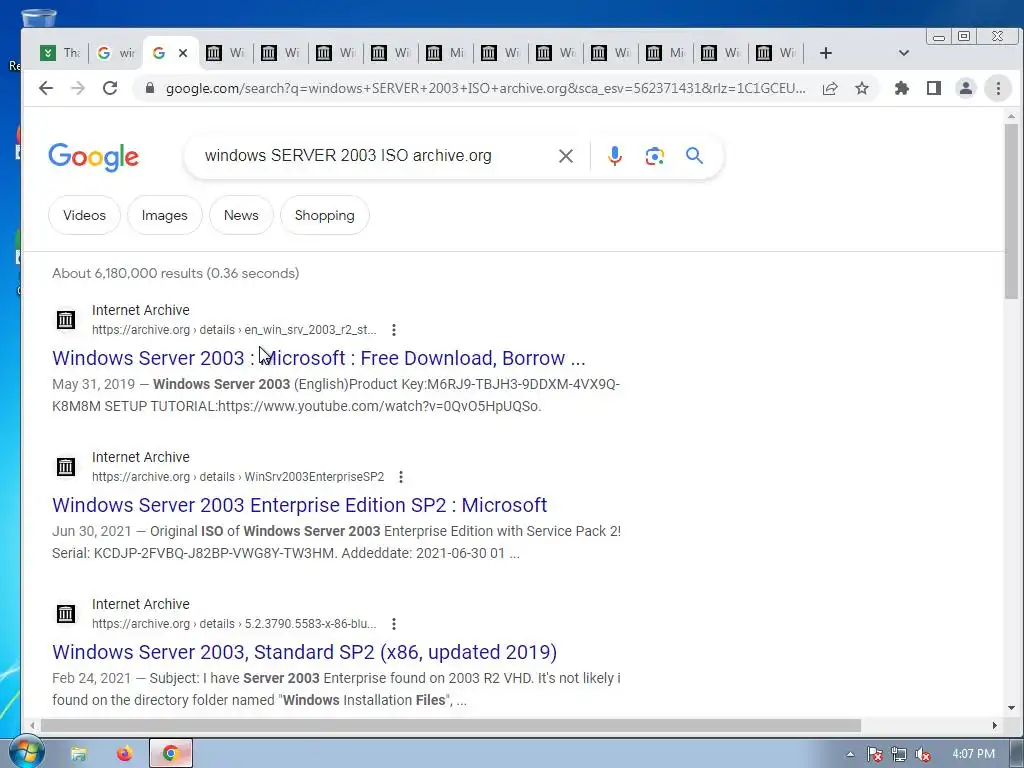Open the network status tray icon
1024x768 pixels.
899,754
